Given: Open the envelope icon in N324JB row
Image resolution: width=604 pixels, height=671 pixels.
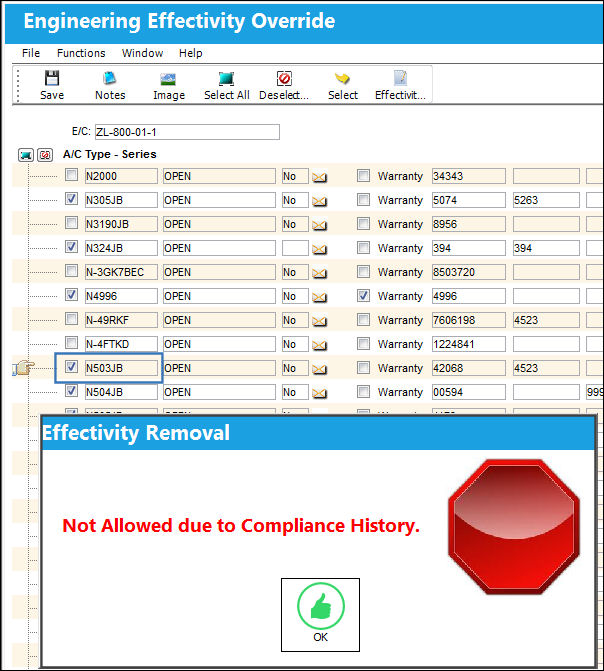Looking at the screenshot, I should 319,249.
